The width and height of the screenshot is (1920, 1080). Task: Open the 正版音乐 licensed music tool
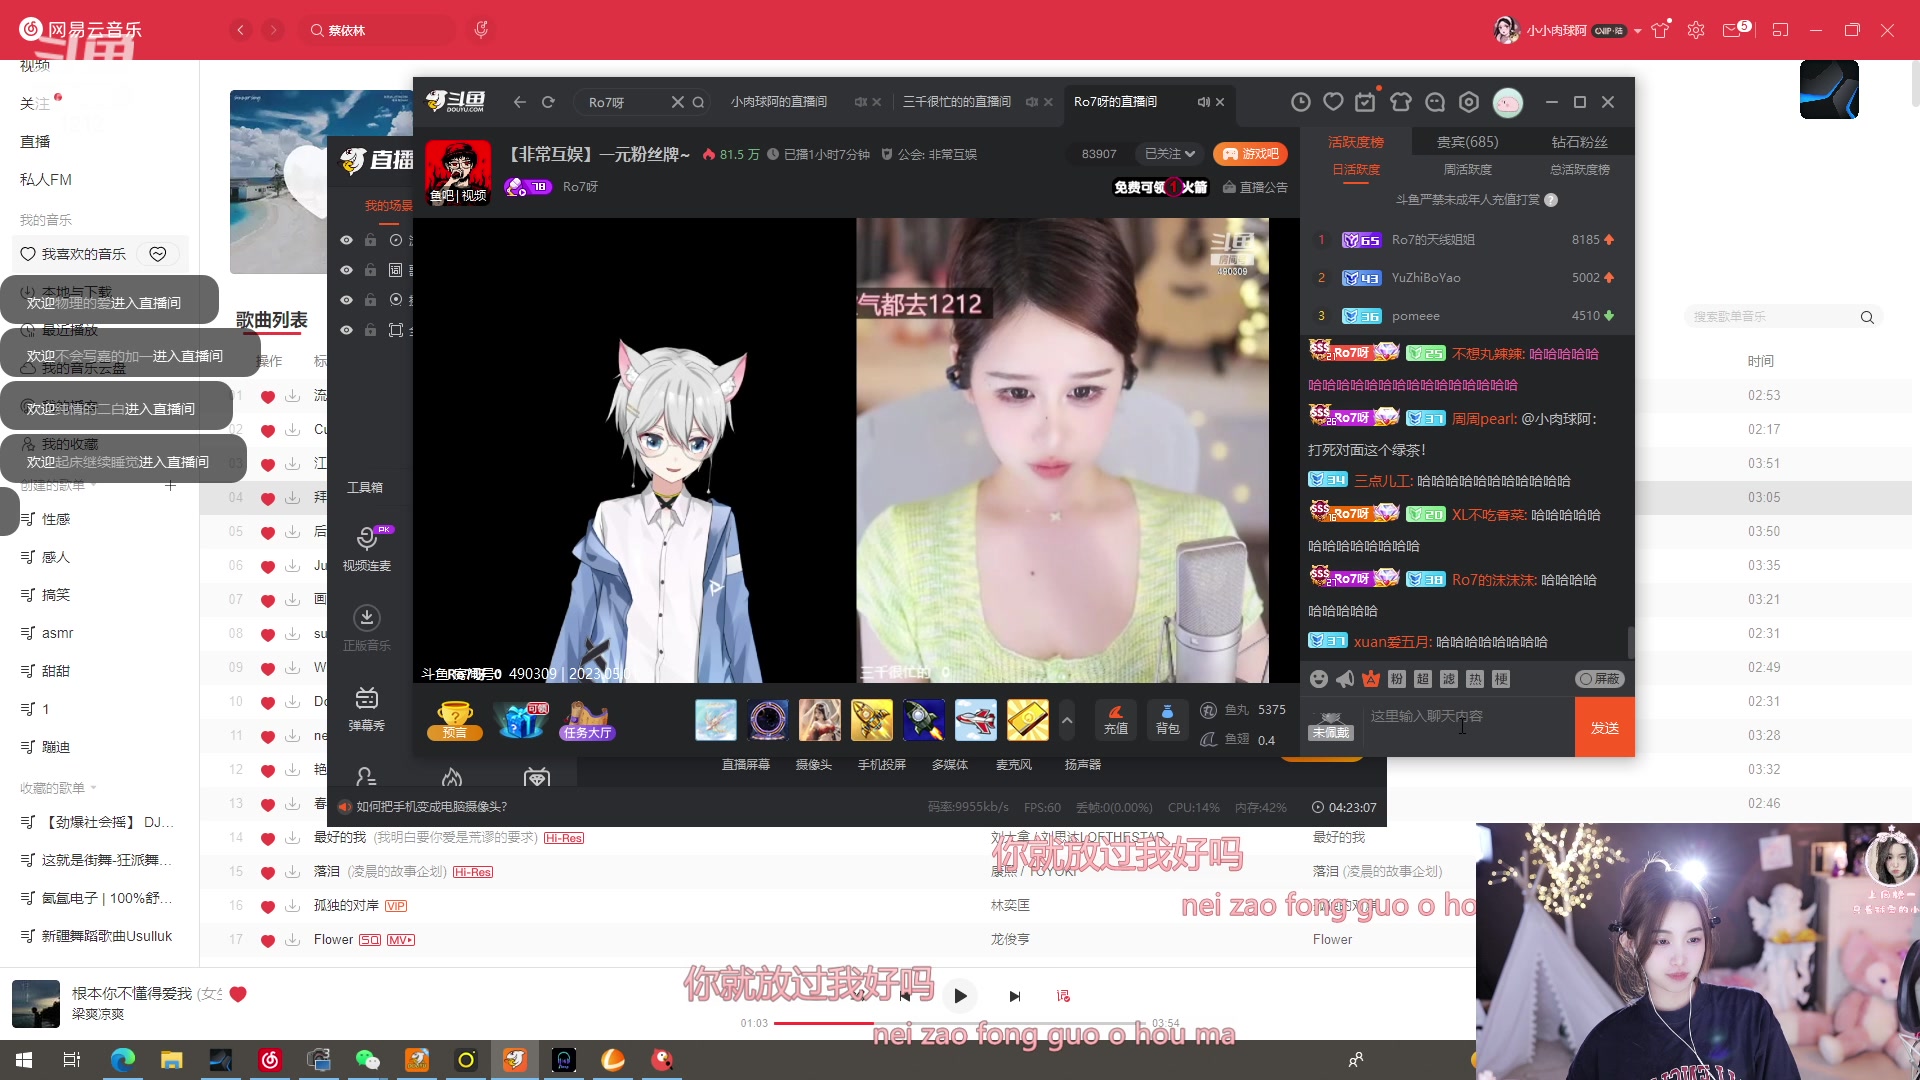[x=367, y=628]
